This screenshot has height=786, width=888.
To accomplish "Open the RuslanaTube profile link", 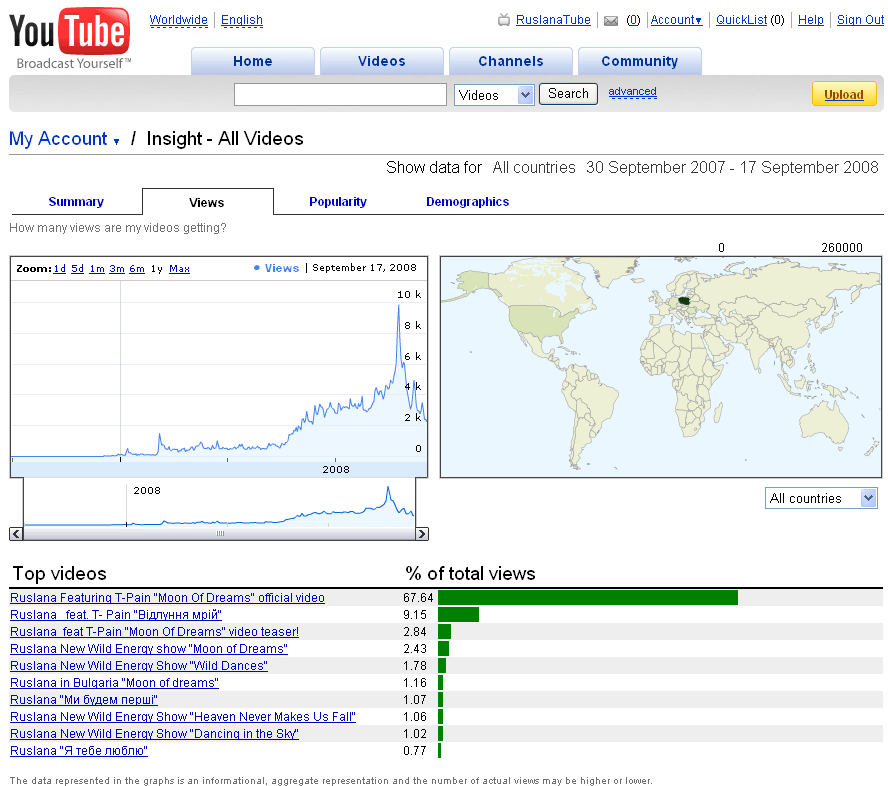I will click(553, 20).
